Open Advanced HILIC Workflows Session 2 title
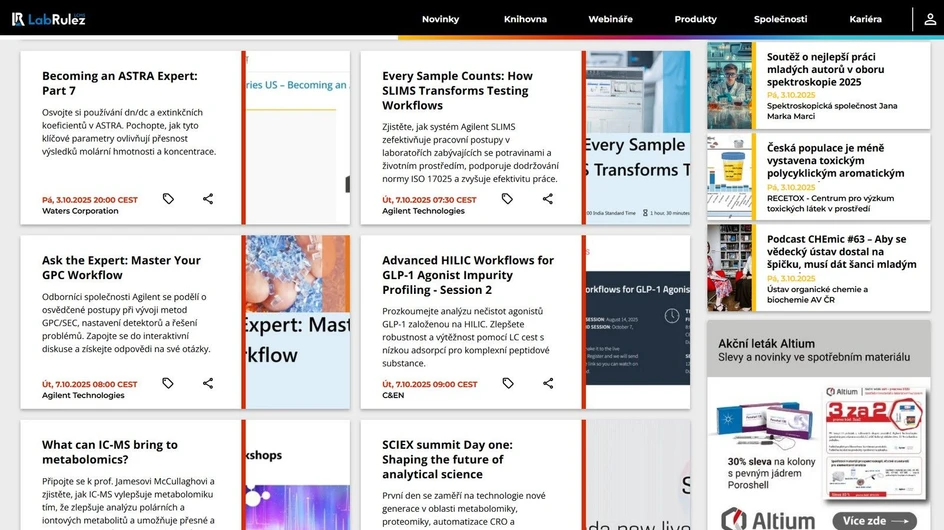The image size is (944, 530). point(468,275)
